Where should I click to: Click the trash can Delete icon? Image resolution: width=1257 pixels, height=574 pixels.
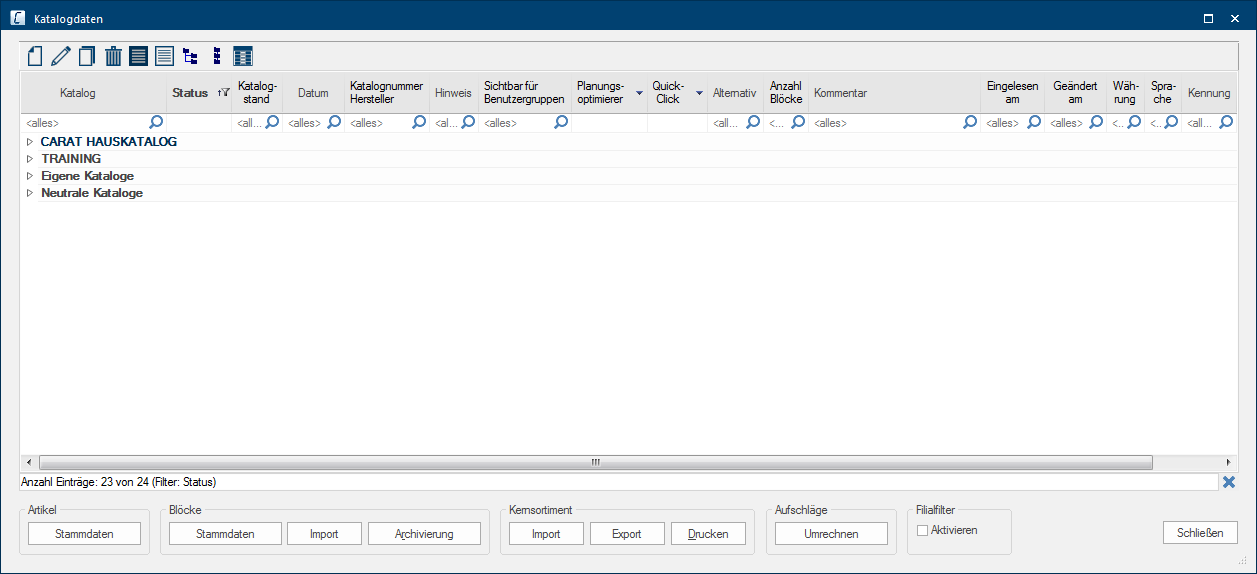113,56
